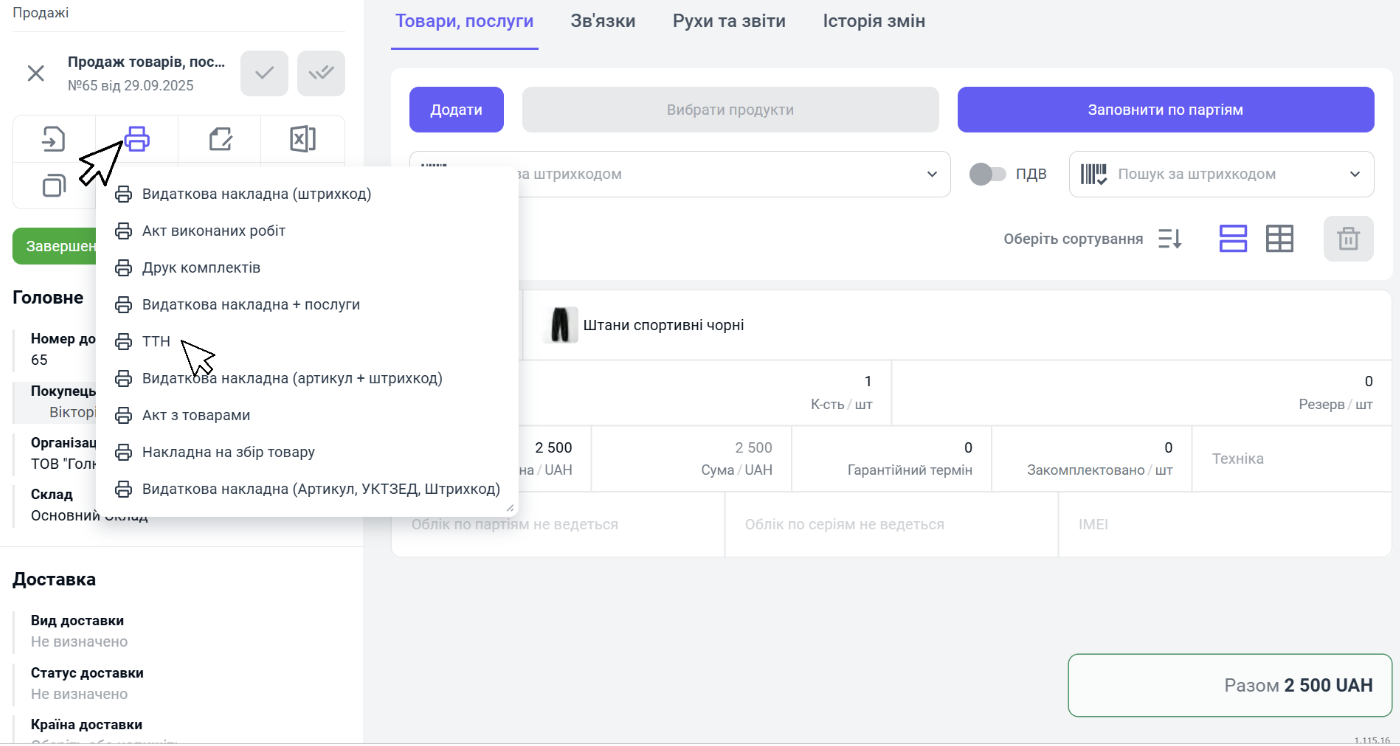Click the export to Excel icon
Image resolution: width=1400 pixels, height=746 pixels.
(x=302, y=139)
